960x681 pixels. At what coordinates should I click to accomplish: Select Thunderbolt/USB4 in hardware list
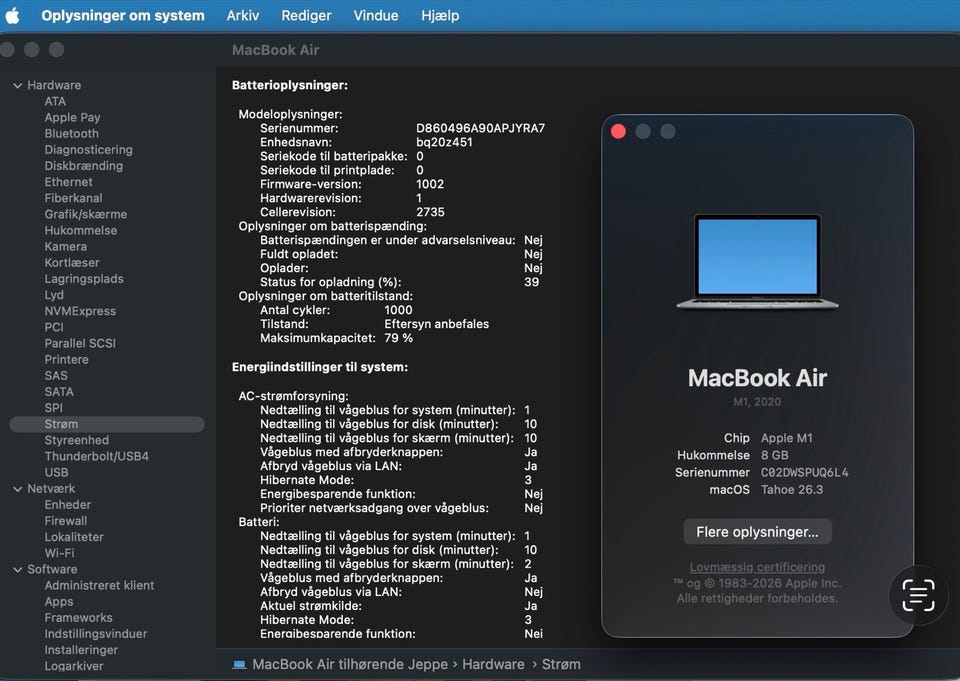96,456
